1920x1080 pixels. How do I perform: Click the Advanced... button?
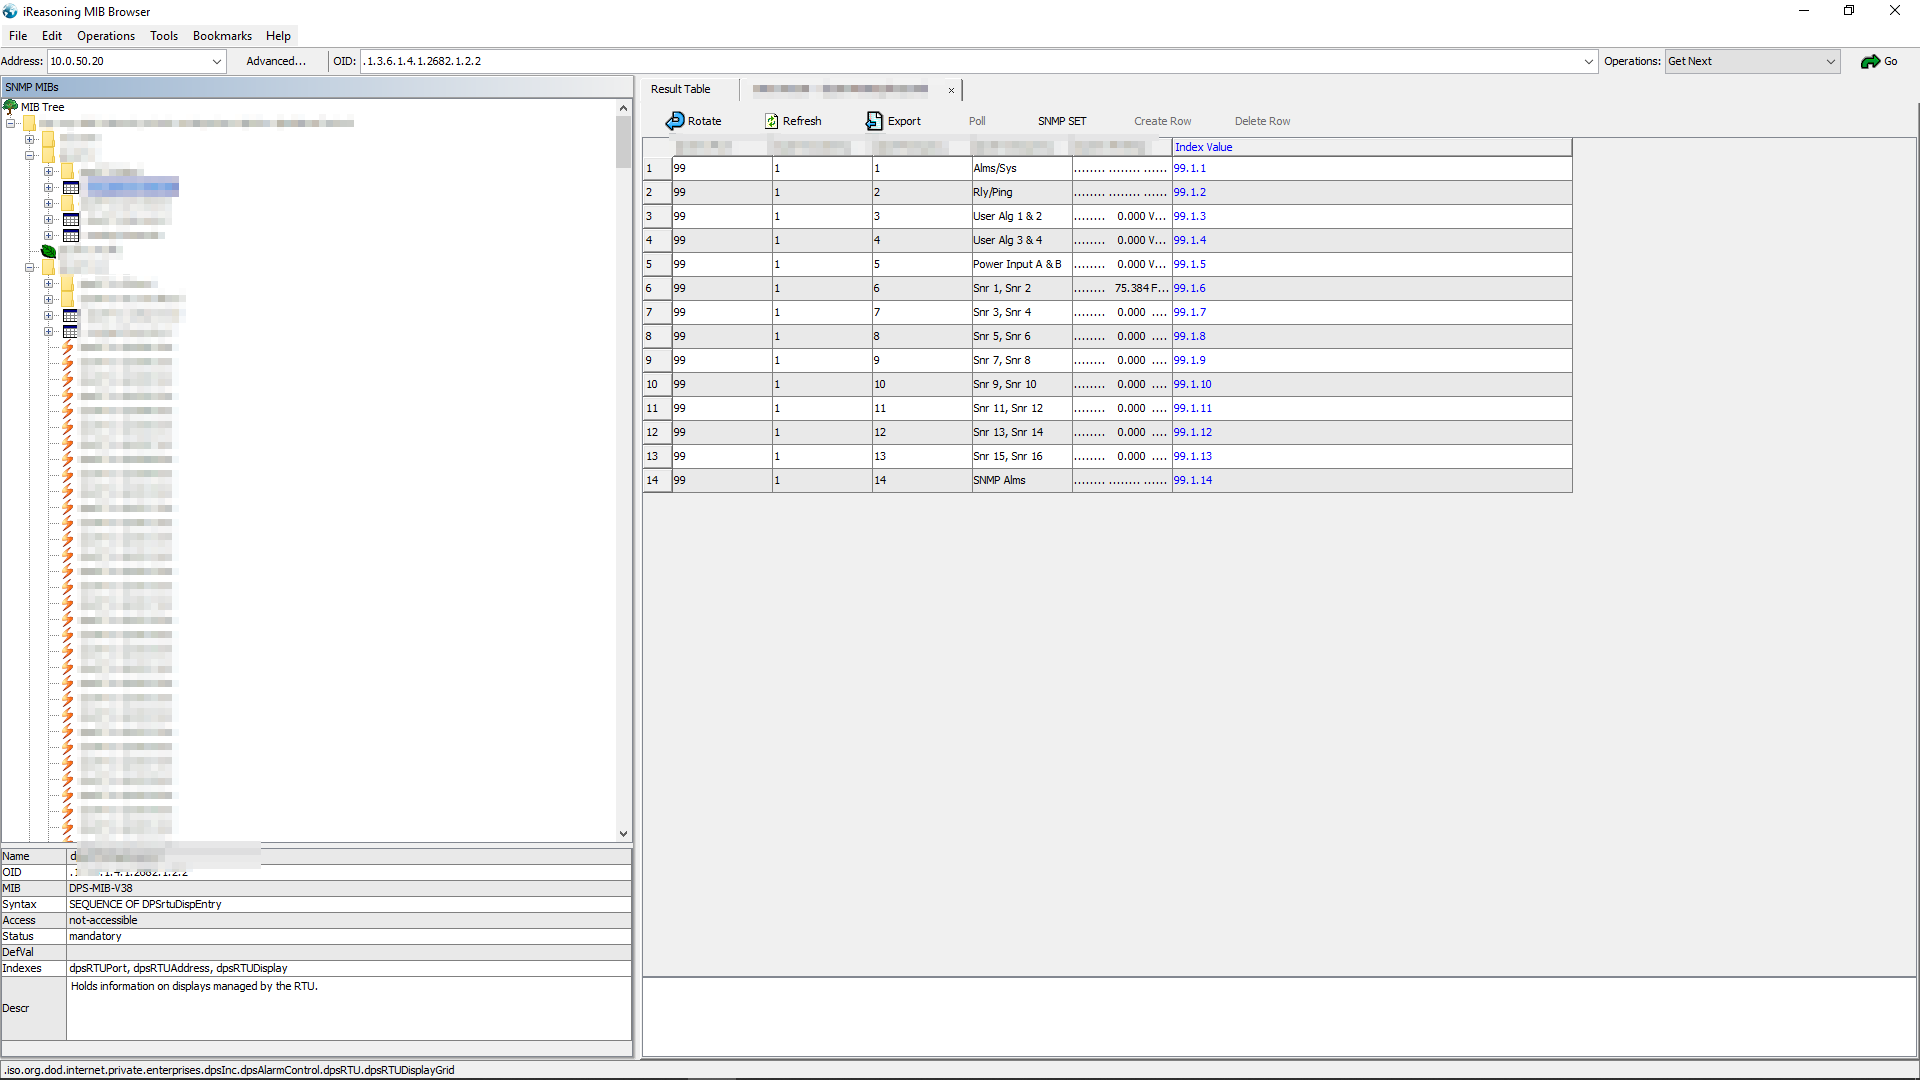(274, 61)
